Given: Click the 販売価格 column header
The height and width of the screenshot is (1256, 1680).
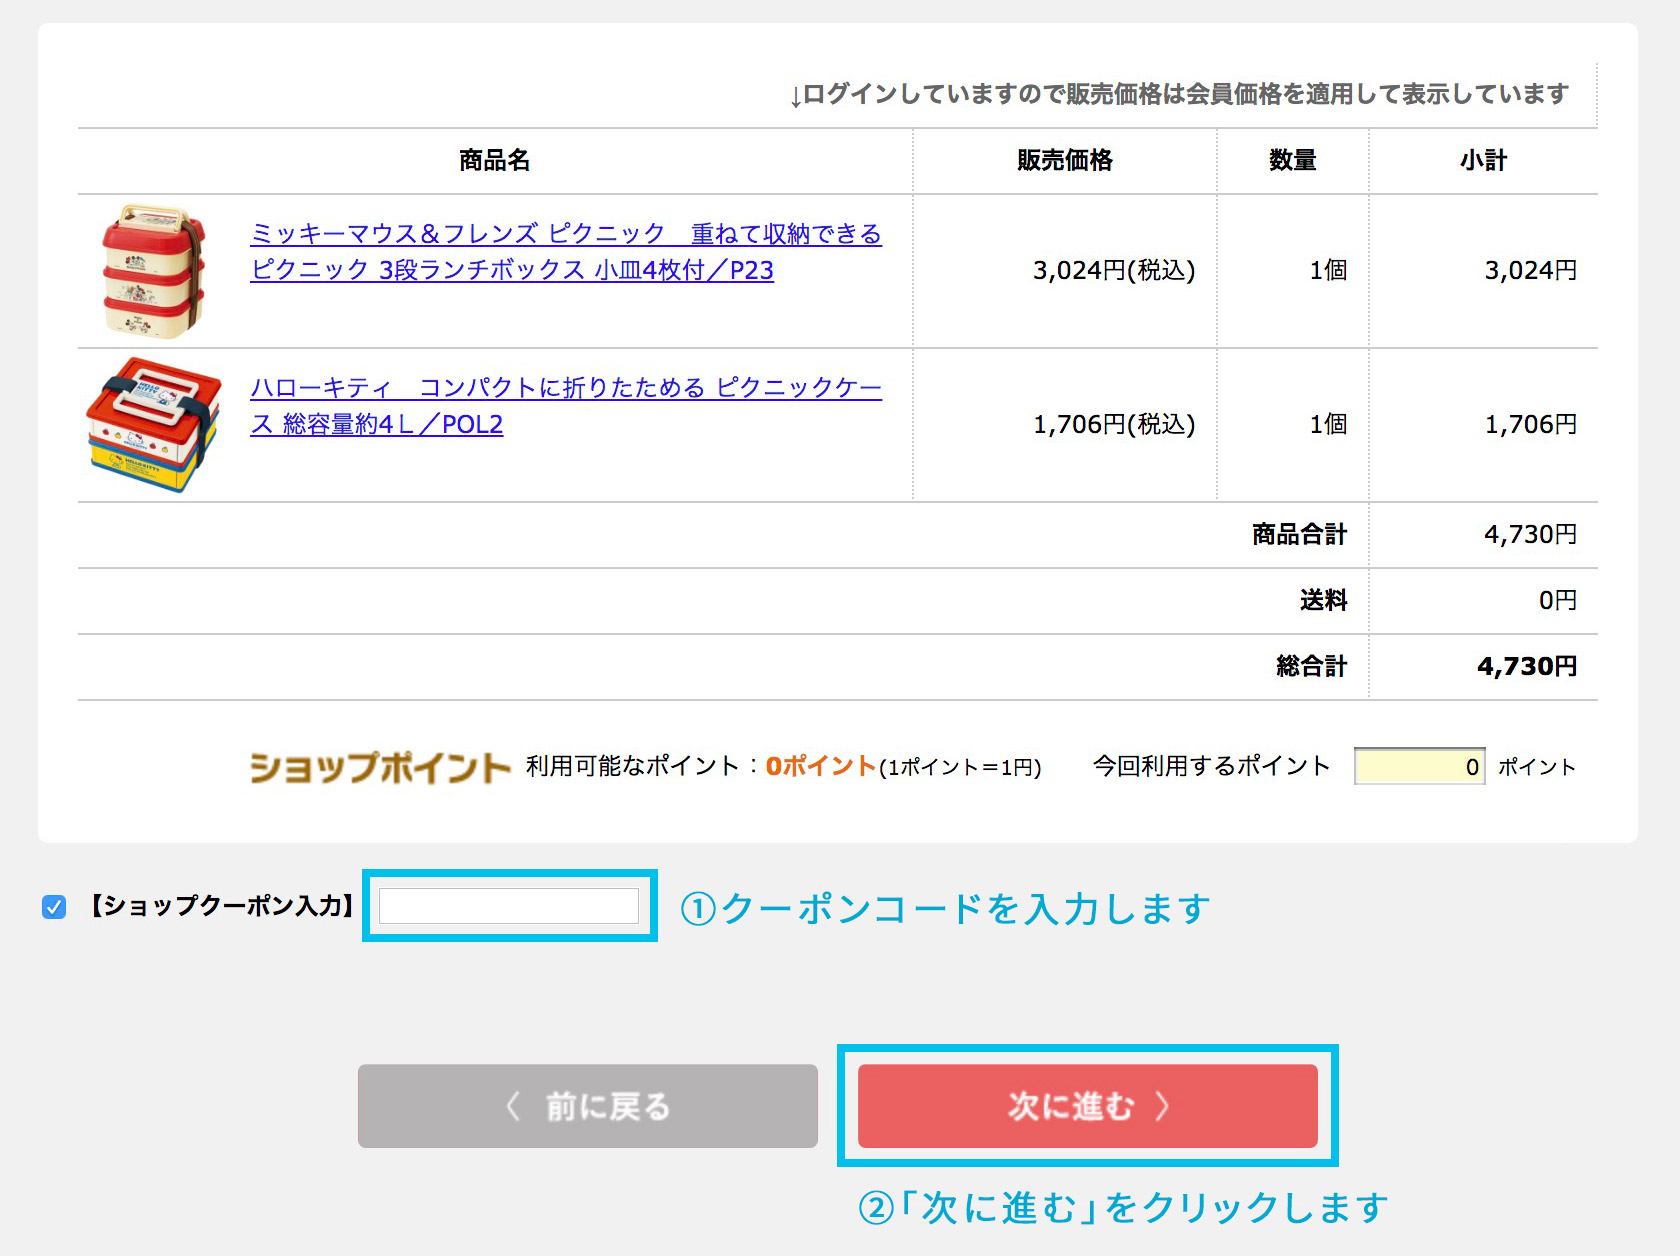Looking at the screenshot, I should click(1064, 160).
